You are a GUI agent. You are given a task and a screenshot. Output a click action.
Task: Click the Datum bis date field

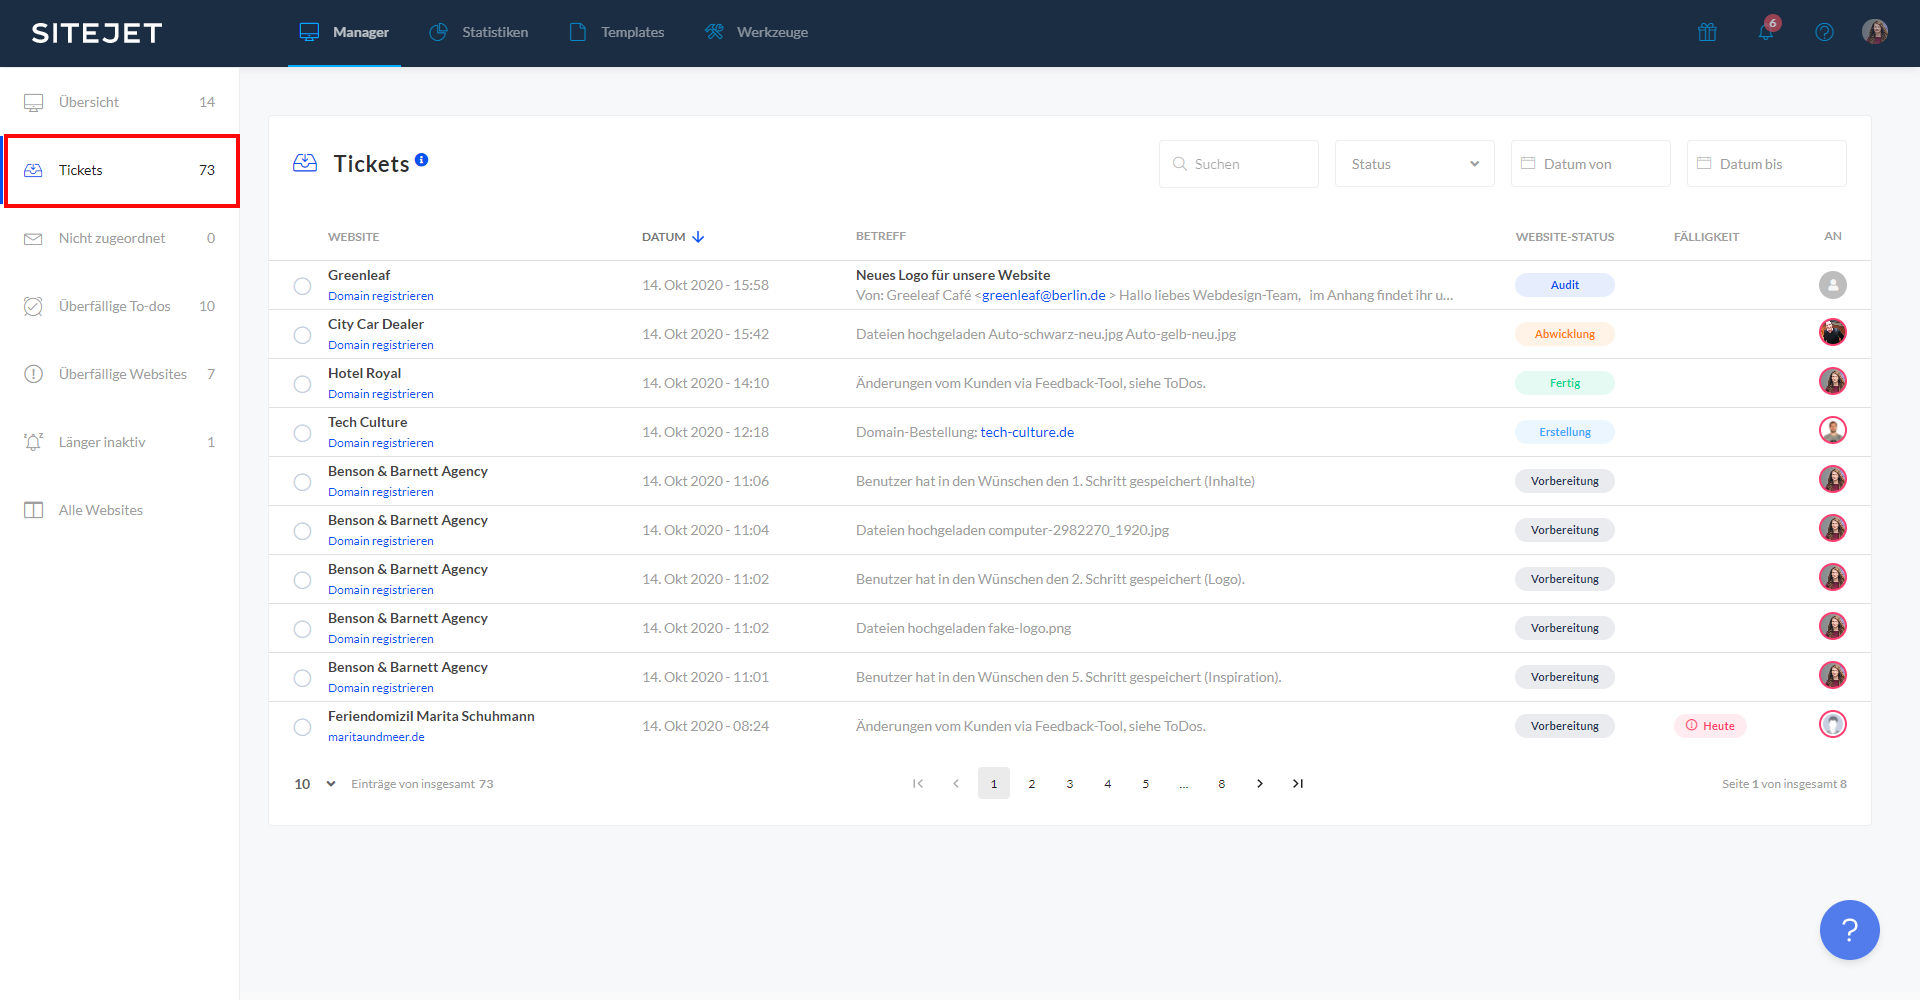tap(1766, 164)
